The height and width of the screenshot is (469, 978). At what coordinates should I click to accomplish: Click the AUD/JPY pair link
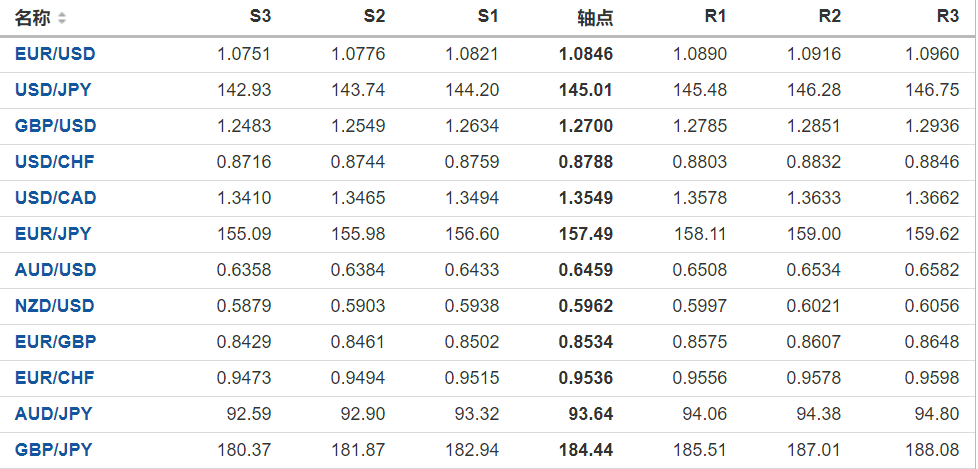coord(53,414)
